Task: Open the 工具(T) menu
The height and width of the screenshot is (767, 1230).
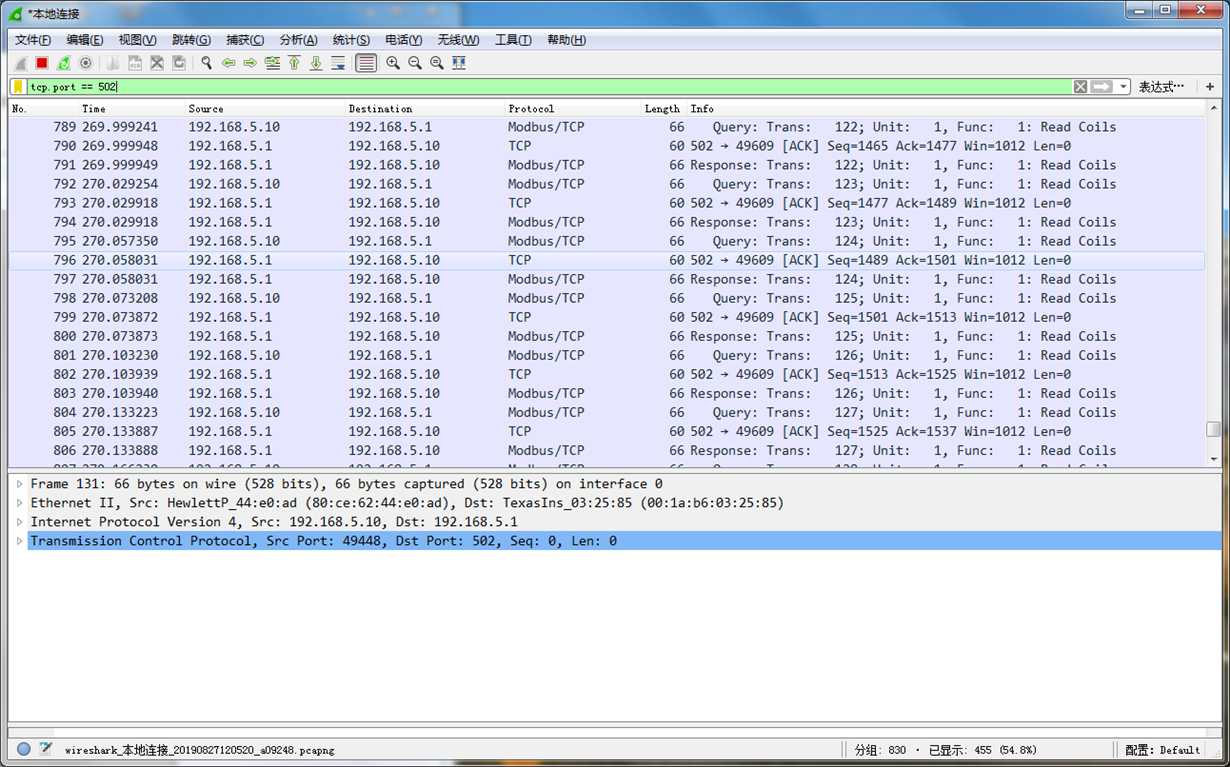Action: (x=513, y=40)
